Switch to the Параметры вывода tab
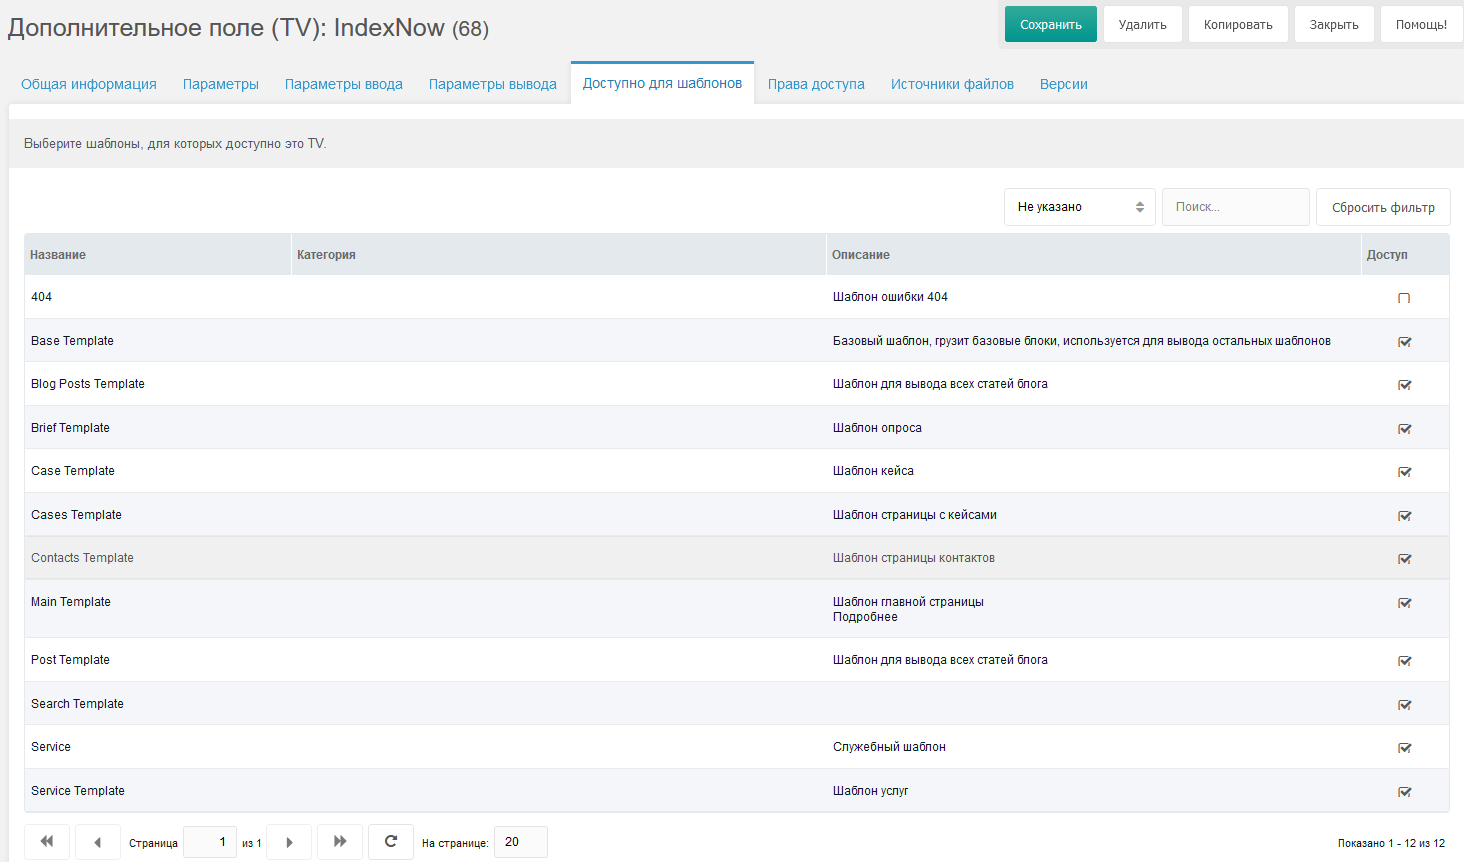1464x862 pixels. click(x=493, y=84)
